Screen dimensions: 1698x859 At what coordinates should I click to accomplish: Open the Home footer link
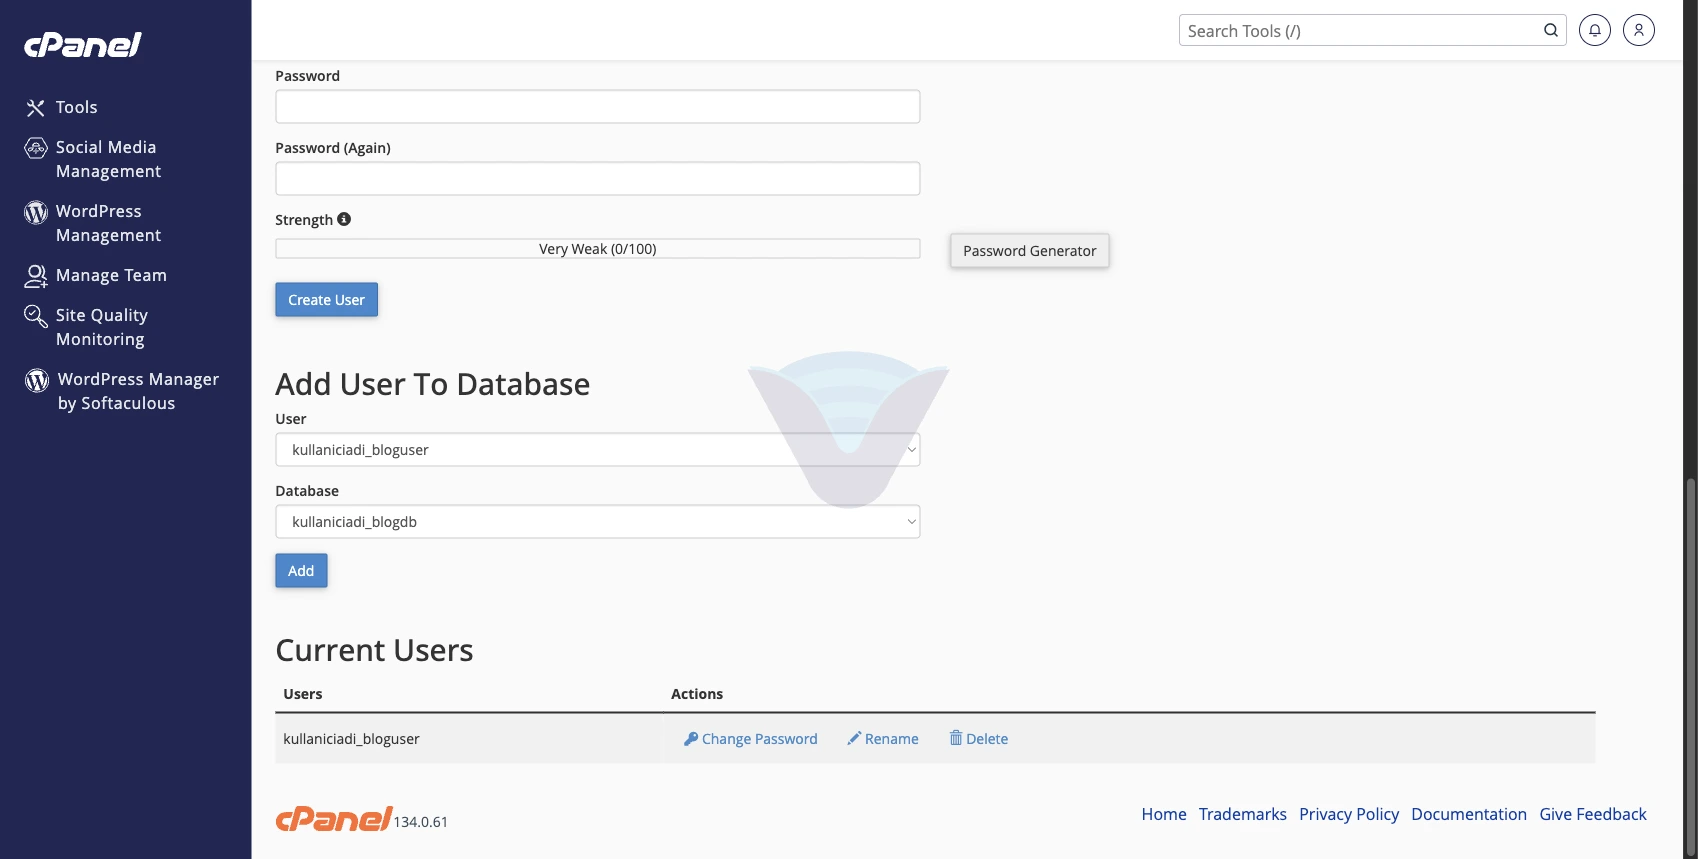click(x=1164, y=814)
